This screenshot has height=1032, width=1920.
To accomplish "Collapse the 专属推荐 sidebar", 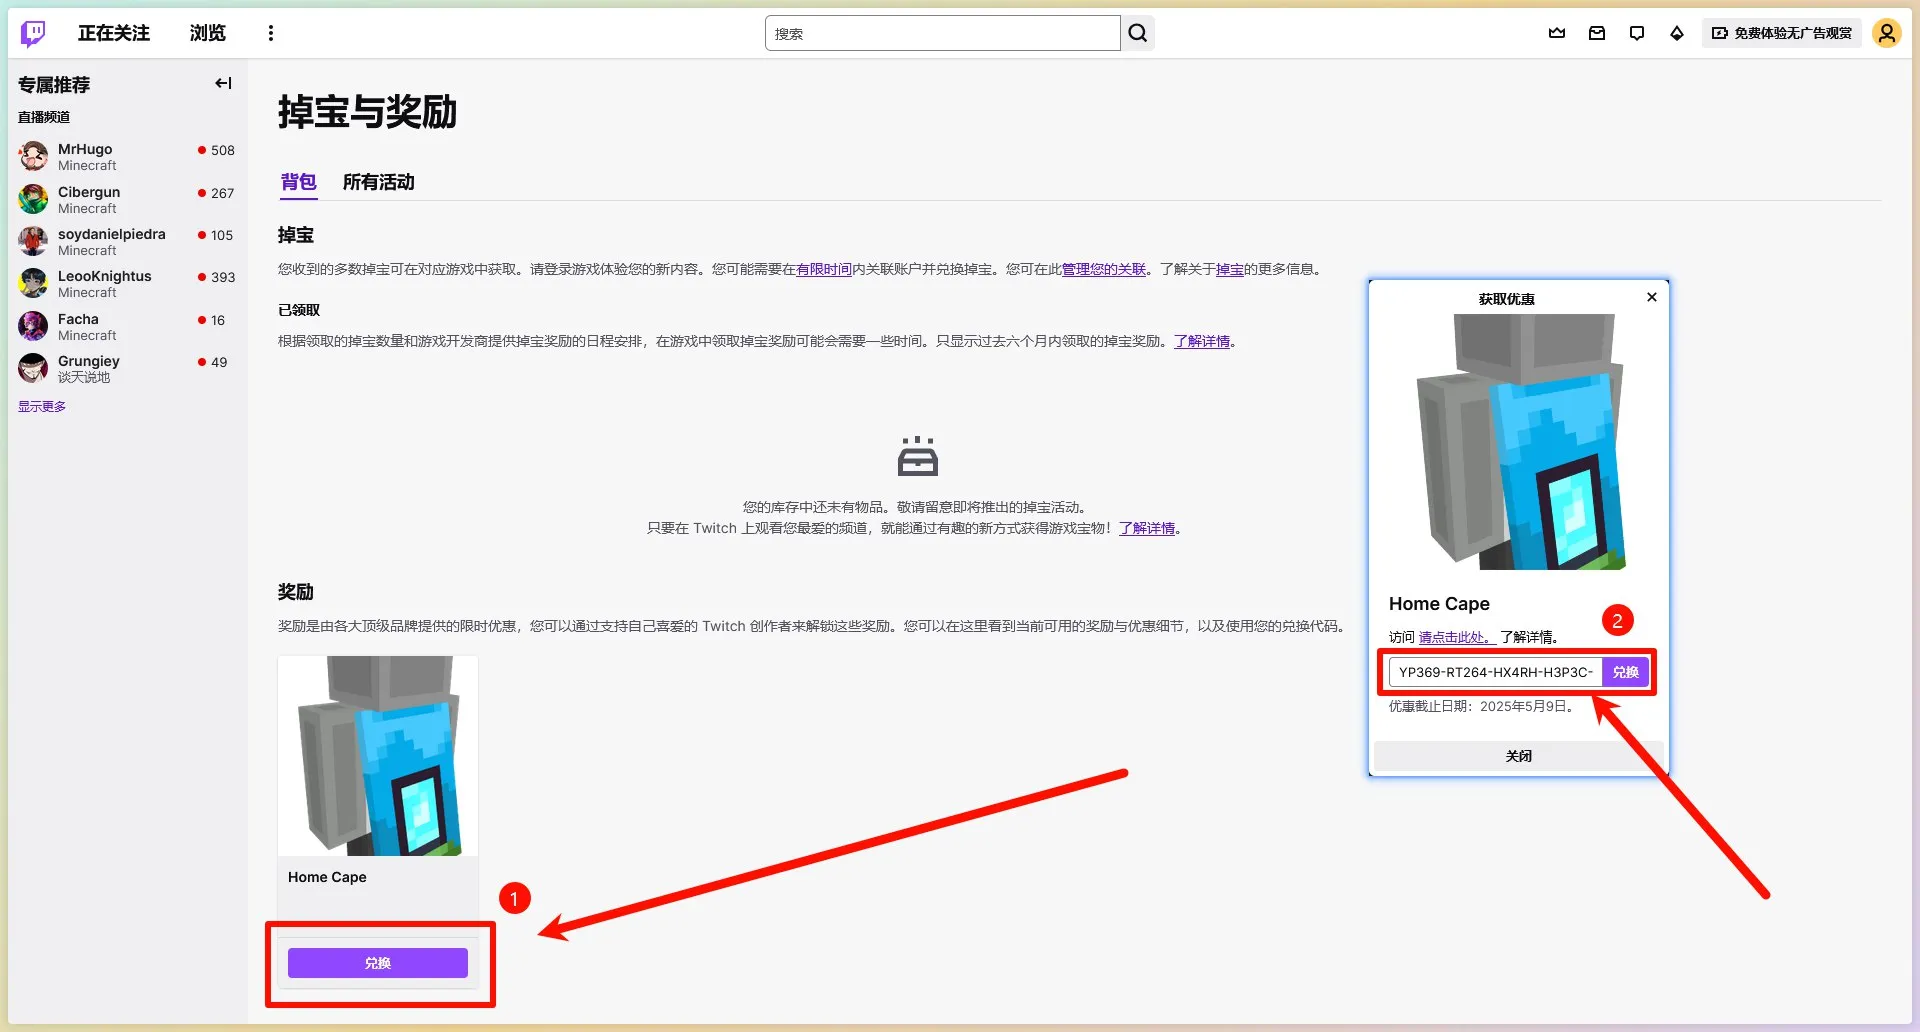I will 222,83.
